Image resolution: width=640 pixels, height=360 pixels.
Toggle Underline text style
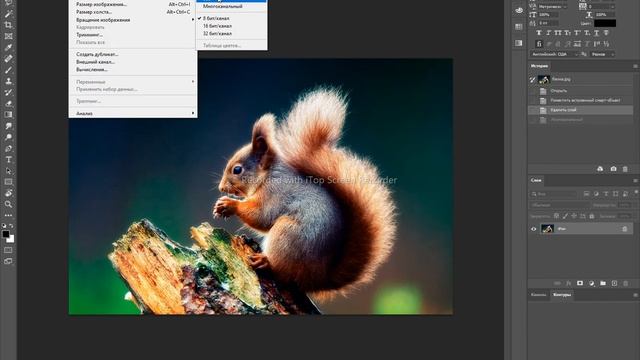pos(596,33)
